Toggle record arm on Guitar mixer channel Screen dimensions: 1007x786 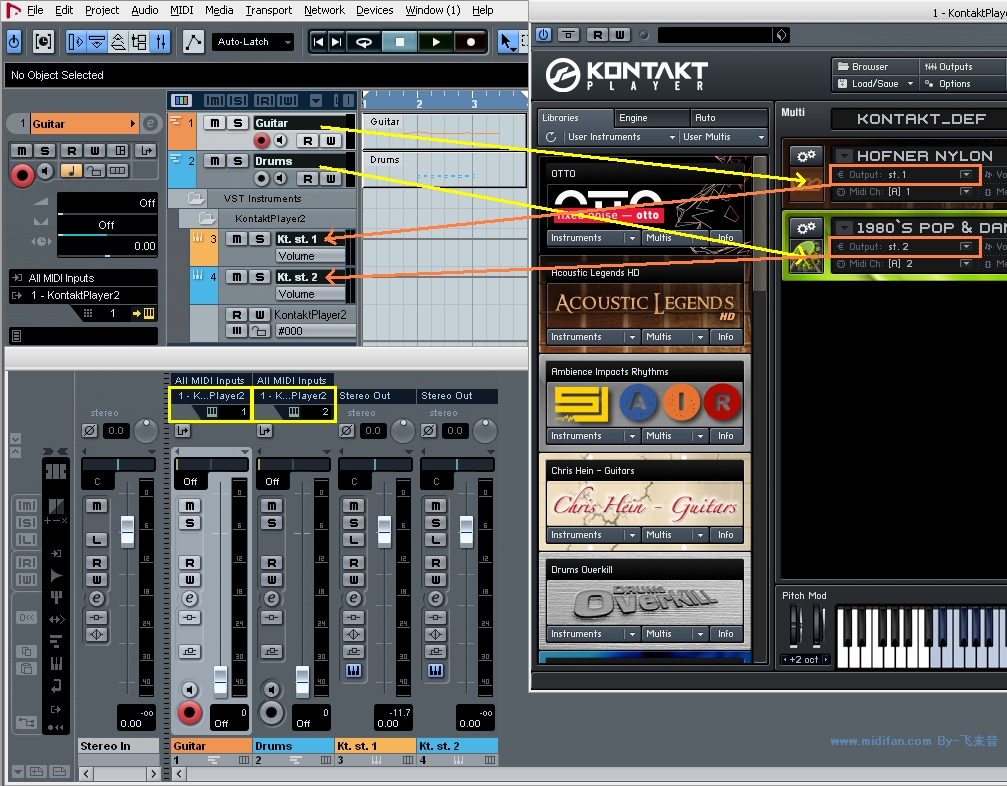(x=189, y=713)
